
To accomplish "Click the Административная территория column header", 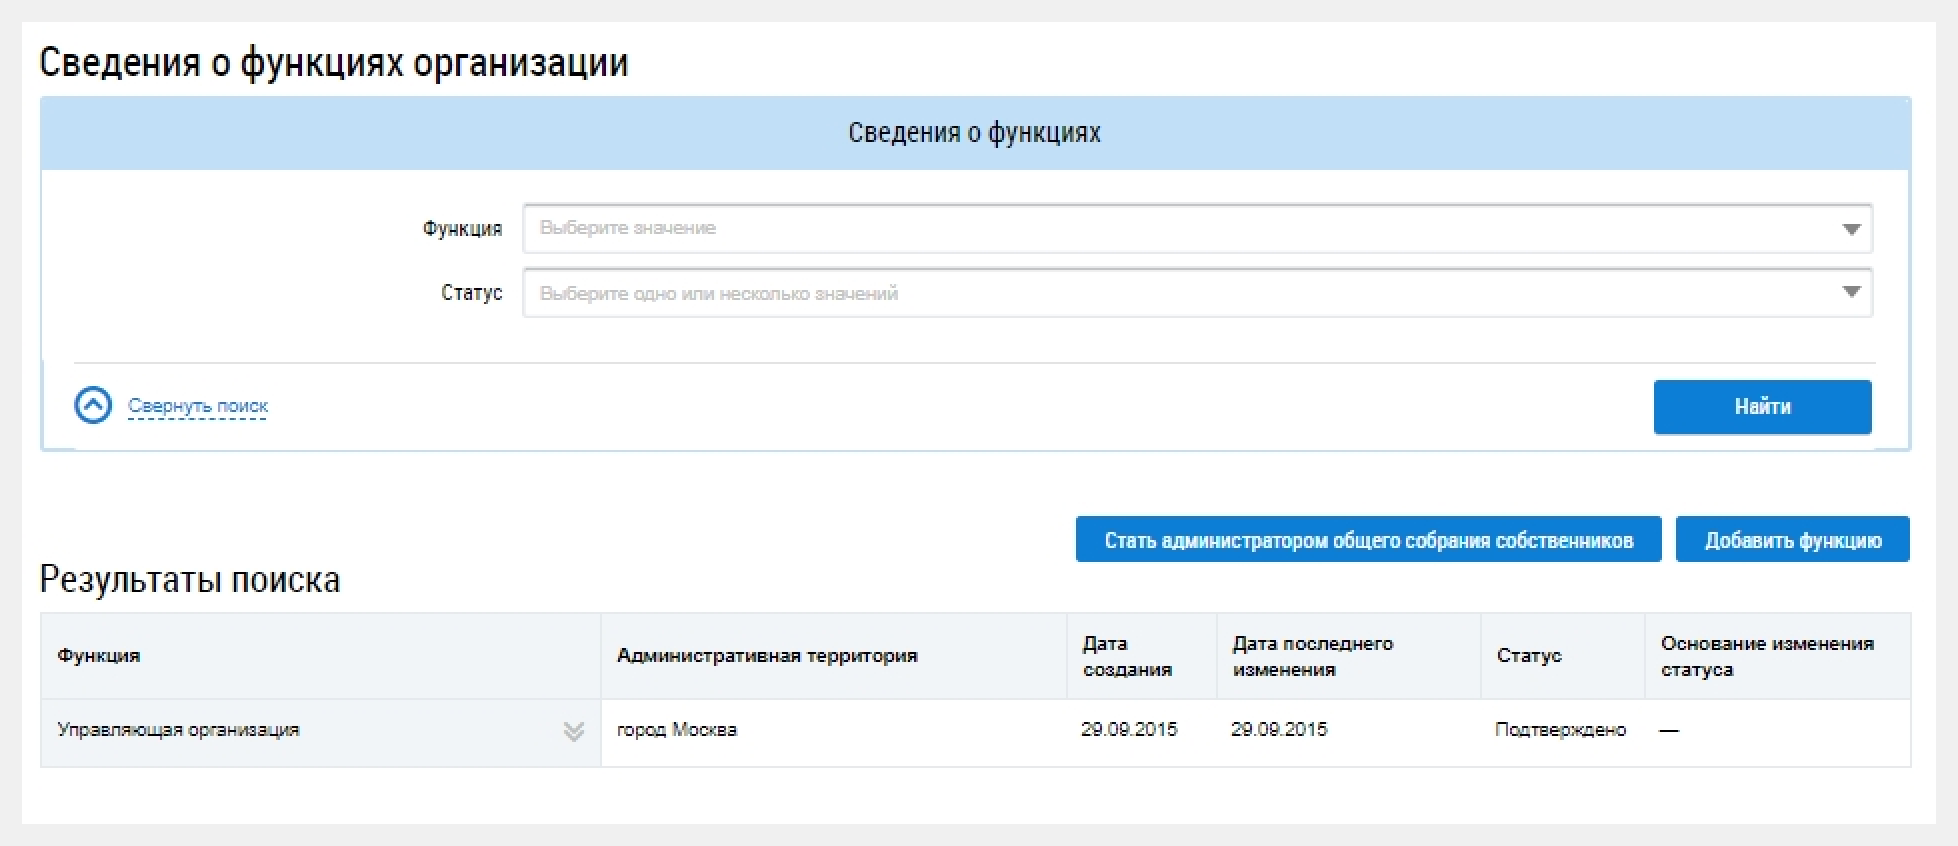I will pyautogui.click(x=767, y=656).
